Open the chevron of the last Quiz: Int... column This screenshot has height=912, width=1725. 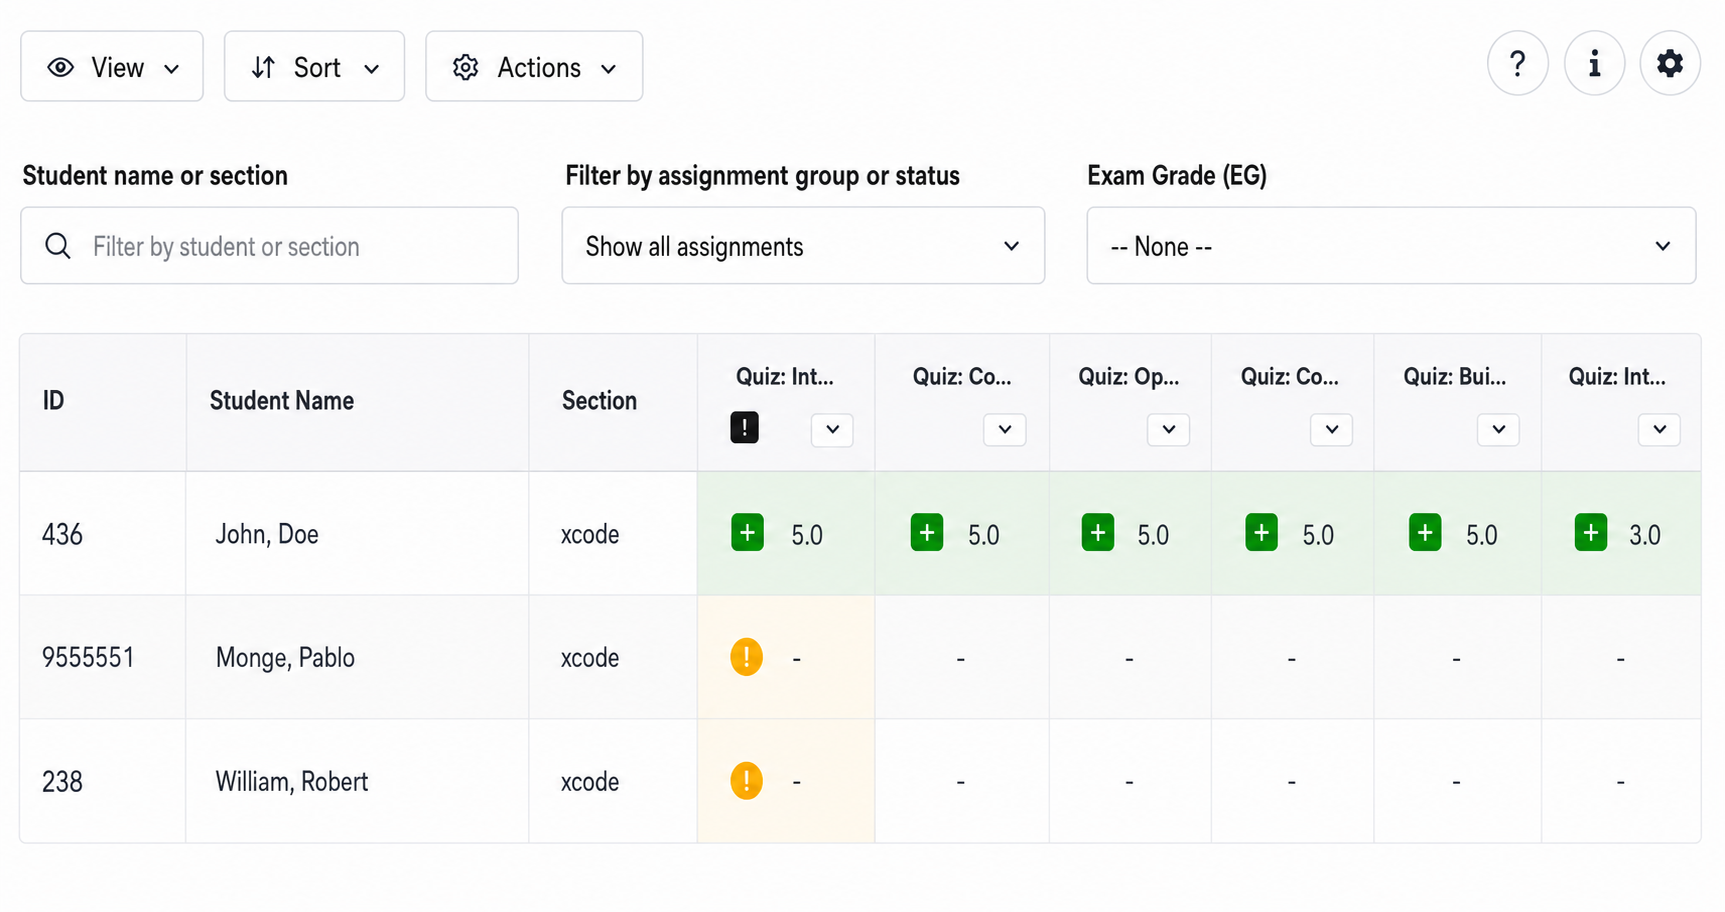[x=1659, y=430]
